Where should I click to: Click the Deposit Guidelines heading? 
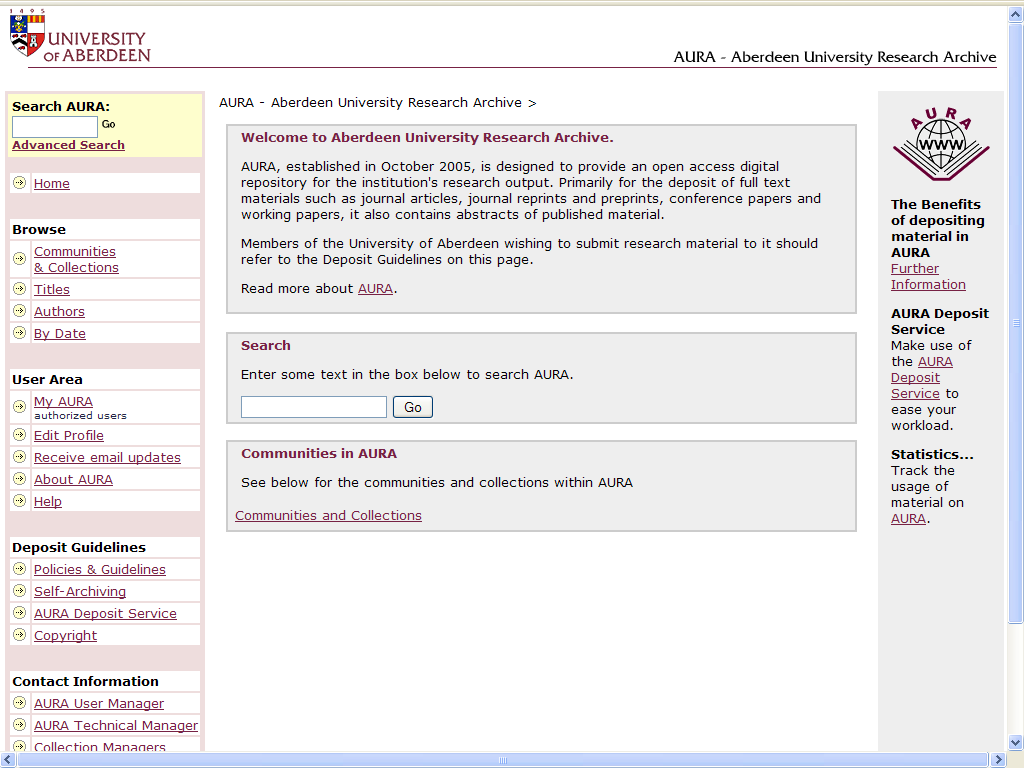[79, 547]
